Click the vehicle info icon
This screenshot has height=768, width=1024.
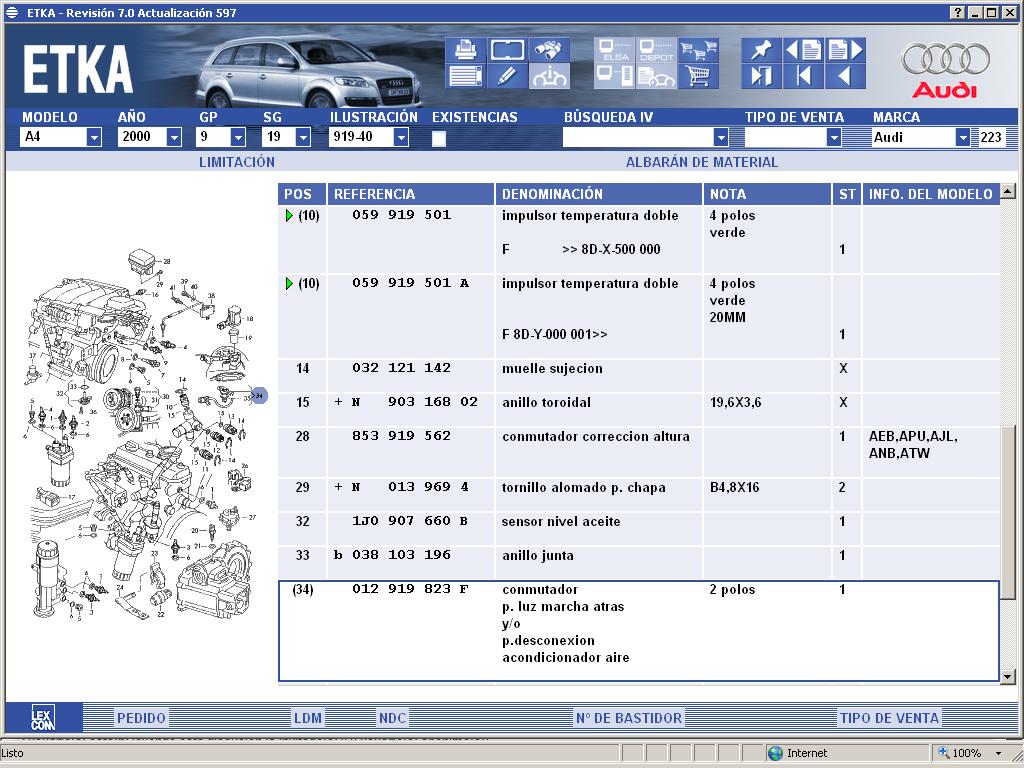pyautogui.click(x=549, y=76)
